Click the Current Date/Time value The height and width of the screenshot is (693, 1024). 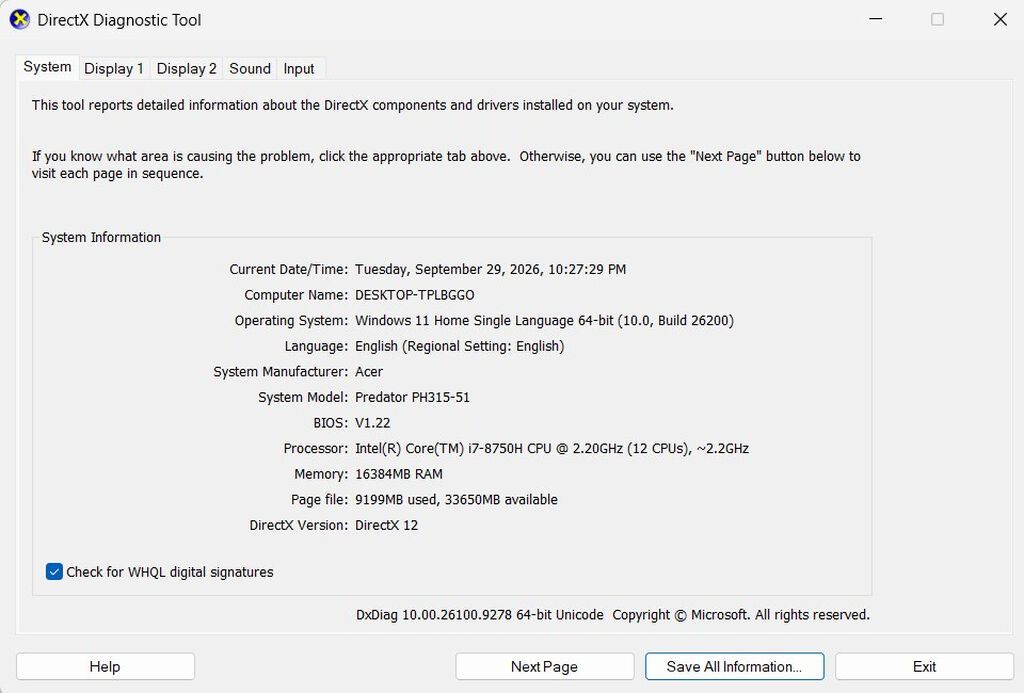coord(490,269)
